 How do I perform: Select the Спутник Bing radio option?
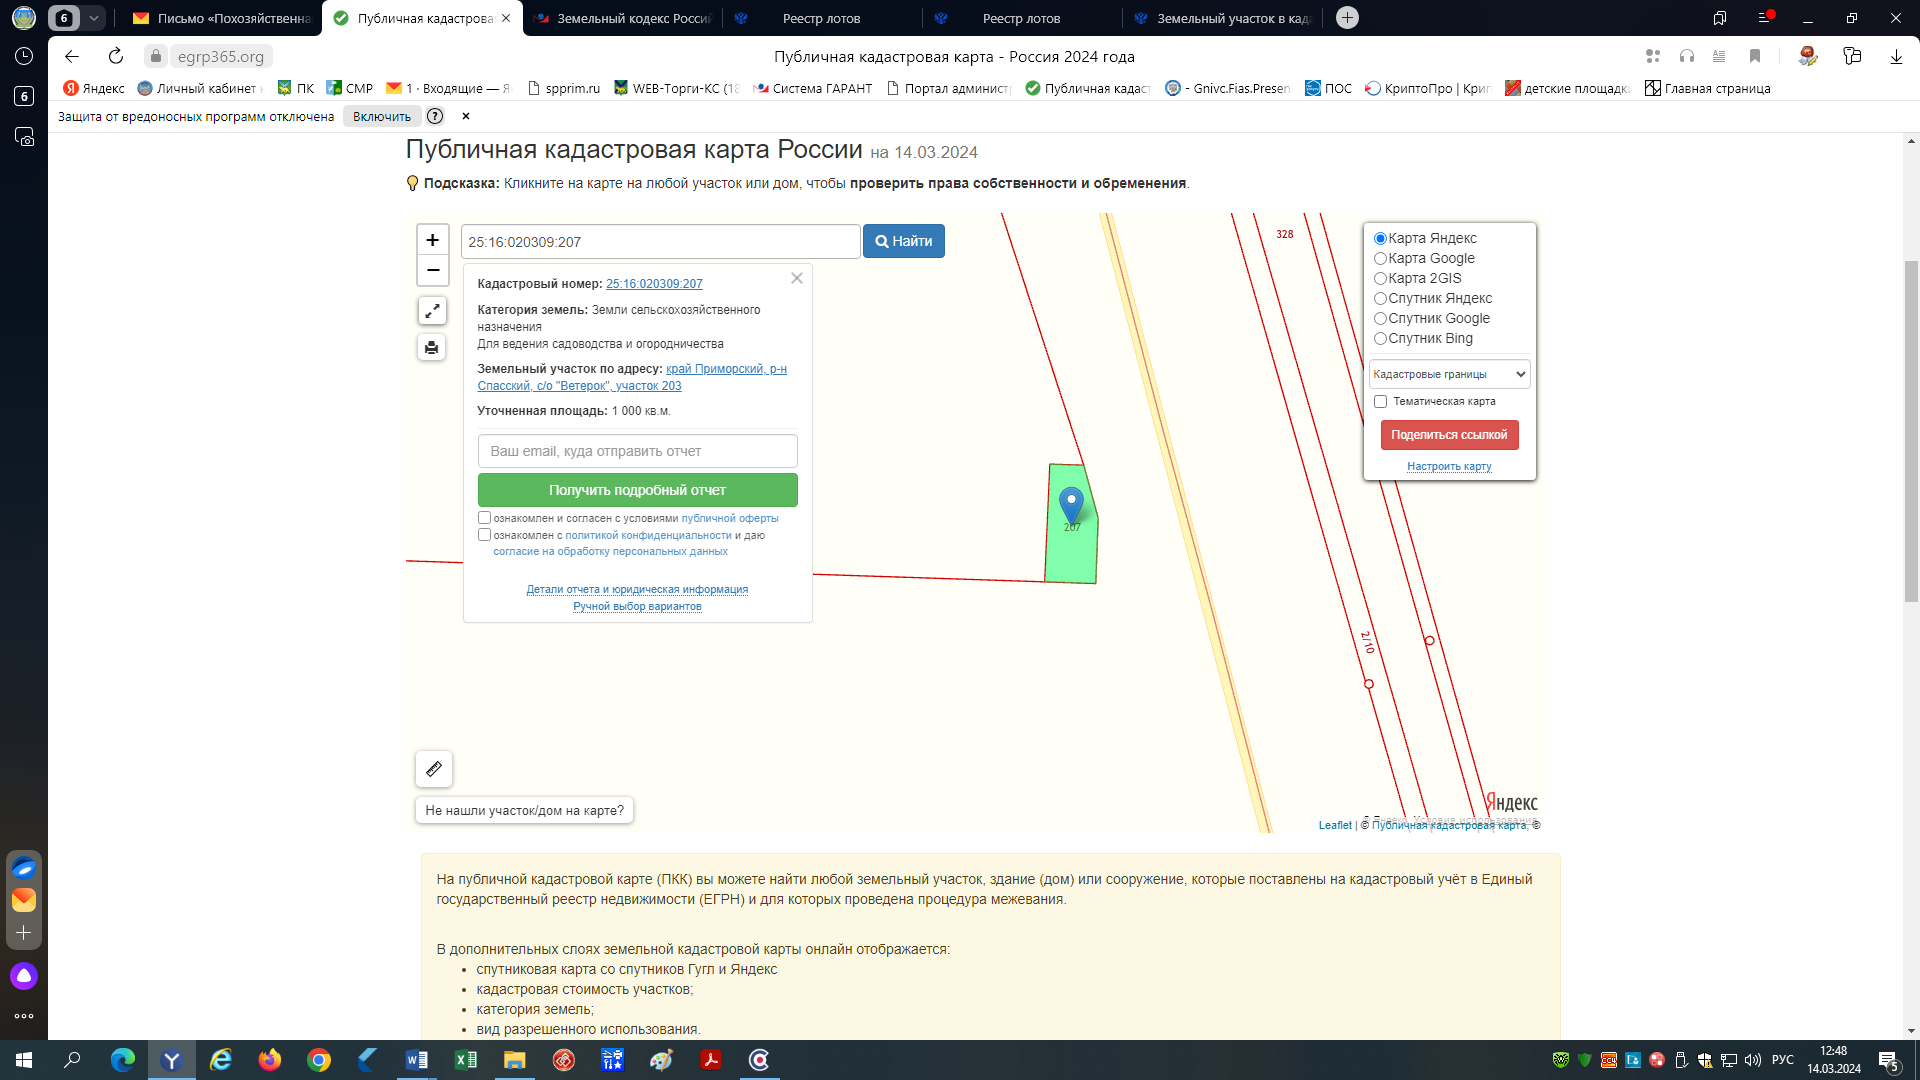(x=1380, y=339)
